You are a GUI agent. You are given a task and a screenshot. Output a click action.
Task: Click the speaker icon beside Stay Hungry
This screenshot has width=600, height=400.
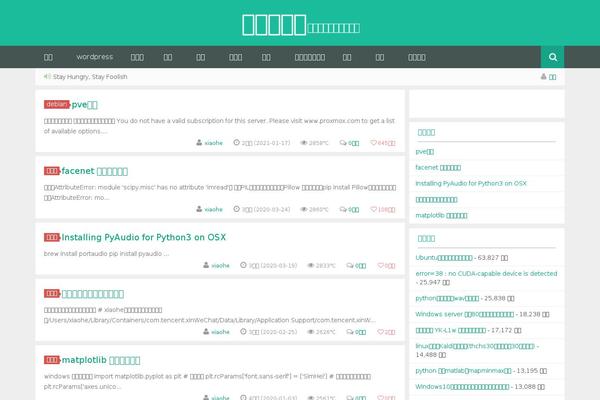(47, 77)
